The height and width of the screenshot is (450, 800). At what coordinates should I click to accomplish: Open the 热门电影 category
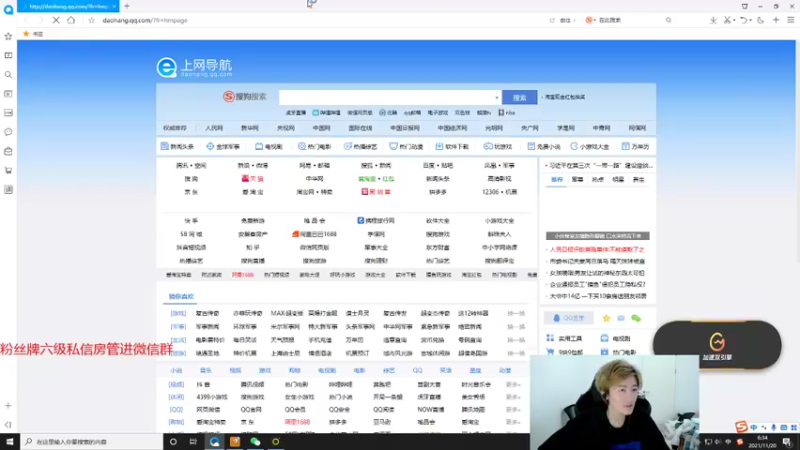314,146
